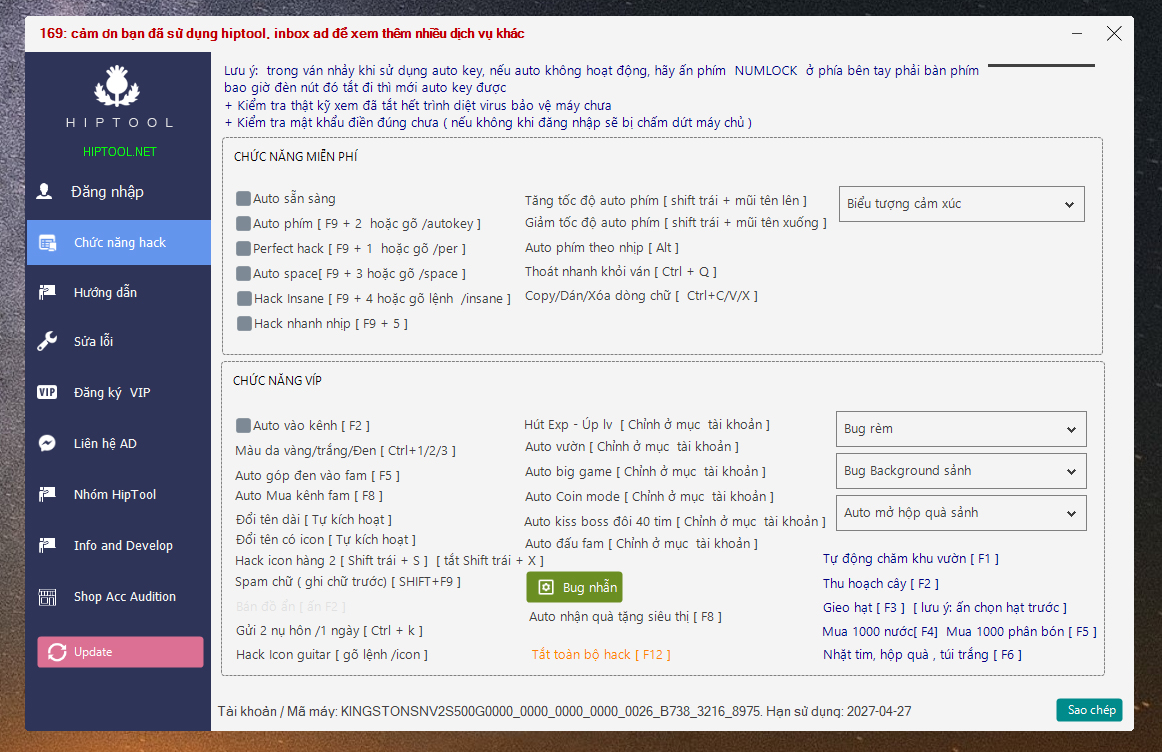Image resolution: width=1162 pixels, height=752 pixels.
Task: Click the HipTool thistle logo
Action: click(x=119, y=88)
